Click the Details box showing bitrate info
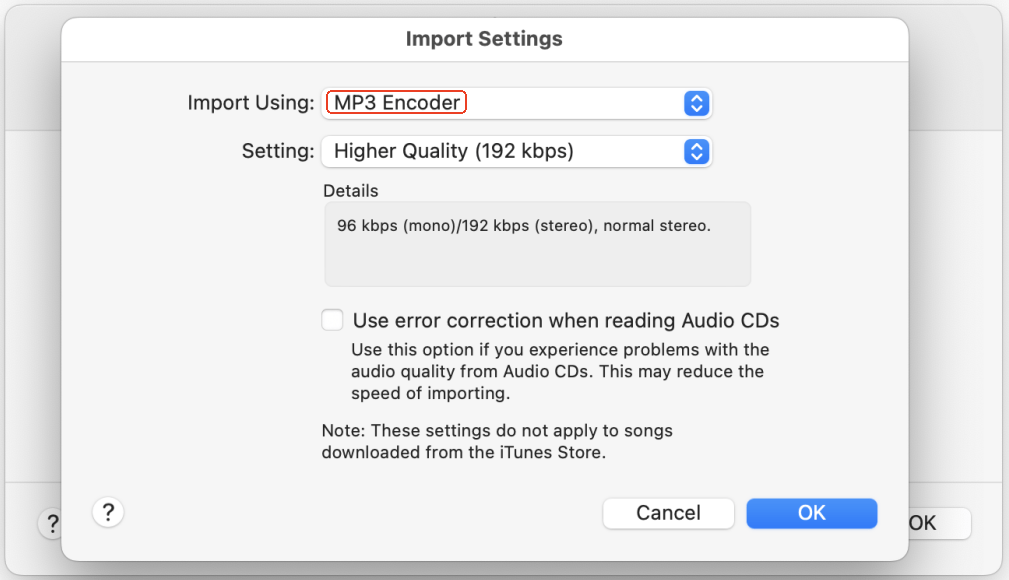The height and width of the screenshot is (580, 1009). 537,244
